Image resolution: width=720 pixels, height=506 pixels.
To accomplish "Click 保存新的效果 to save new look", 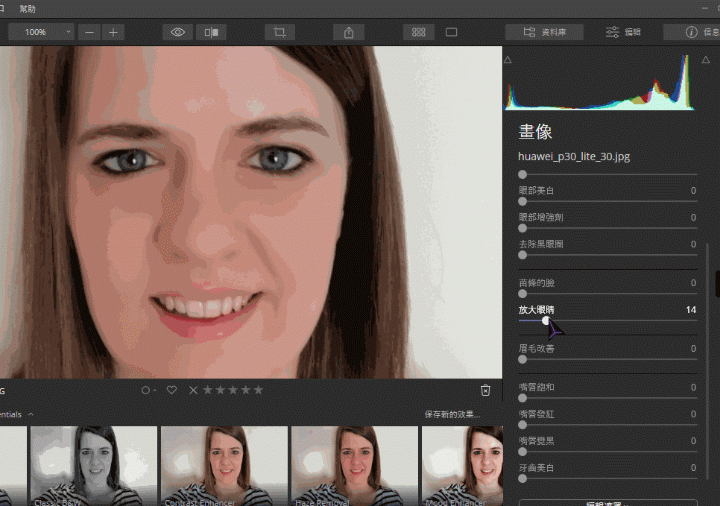I will 452,414.
